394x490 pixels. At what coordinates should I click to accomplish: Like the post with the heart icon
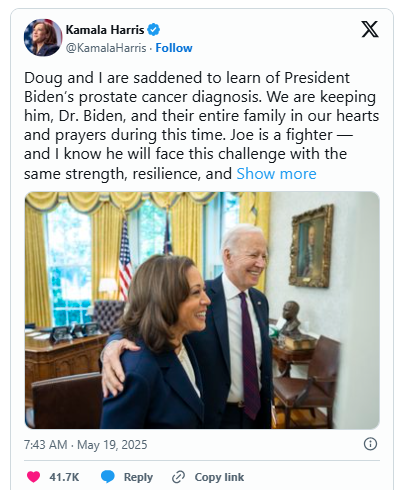point(33,477)
